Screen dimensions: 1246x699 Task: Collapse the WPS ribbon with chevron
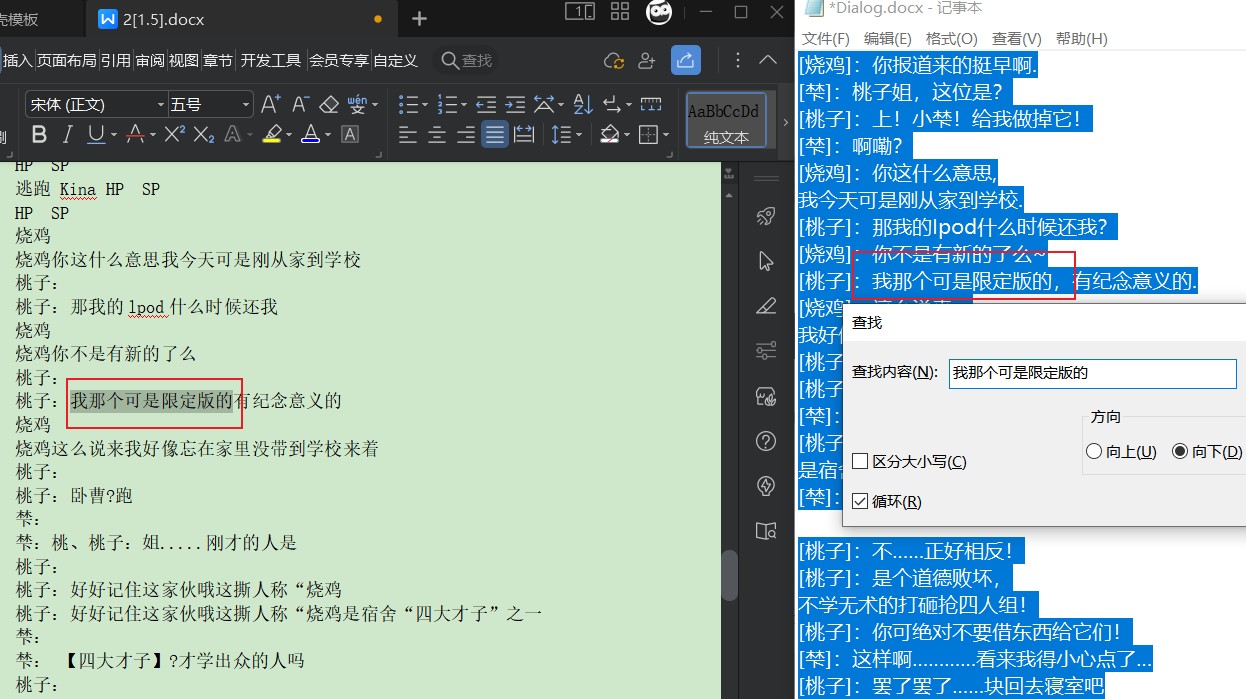click(768, 60)
